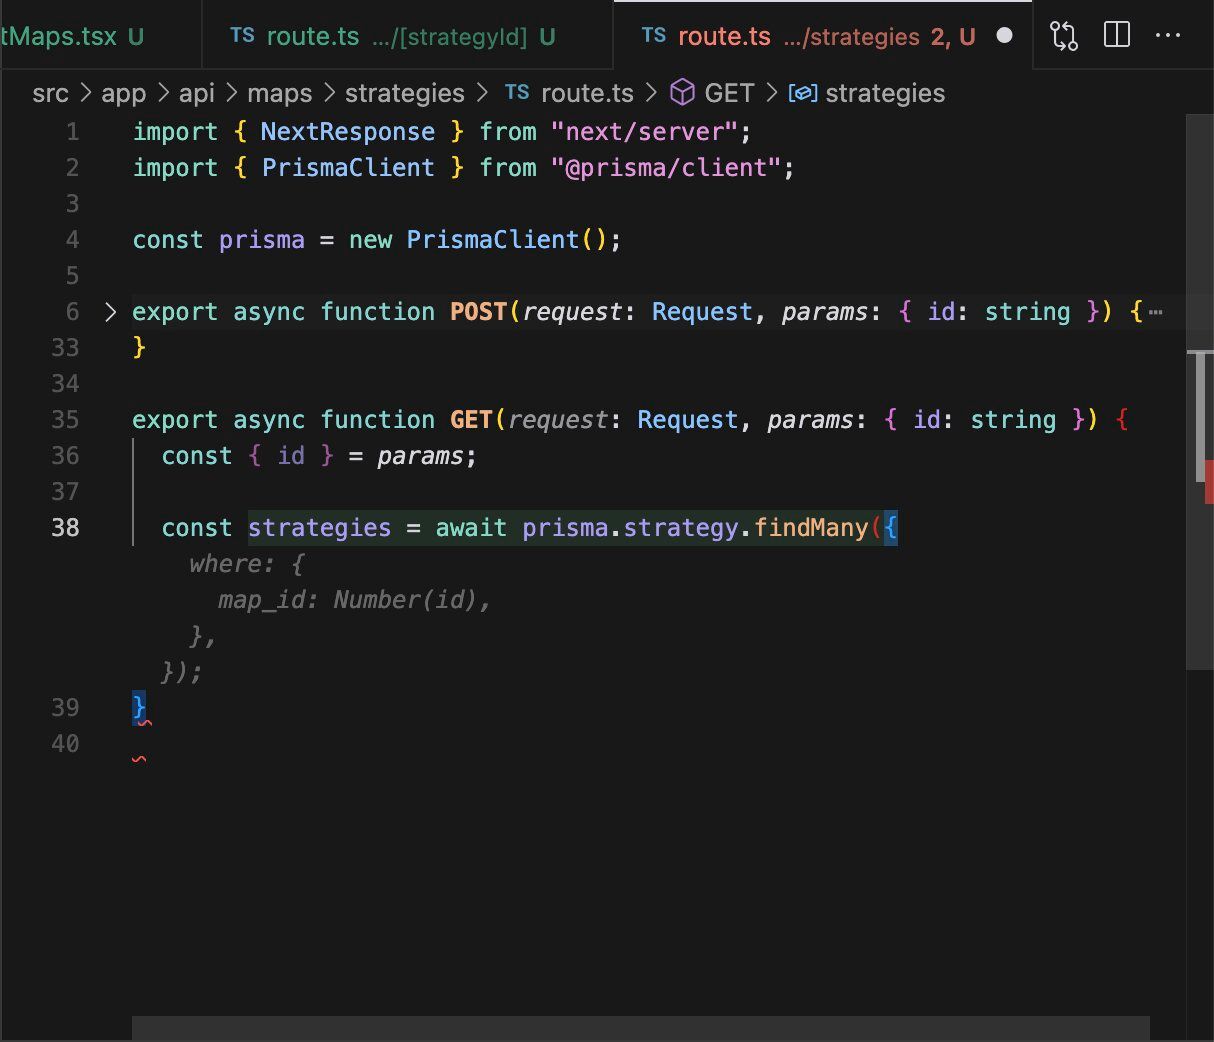Select the src breadcrumb segment
Image resolution: width=1214 pixels, height=1042 pixels.
[50, 93]
